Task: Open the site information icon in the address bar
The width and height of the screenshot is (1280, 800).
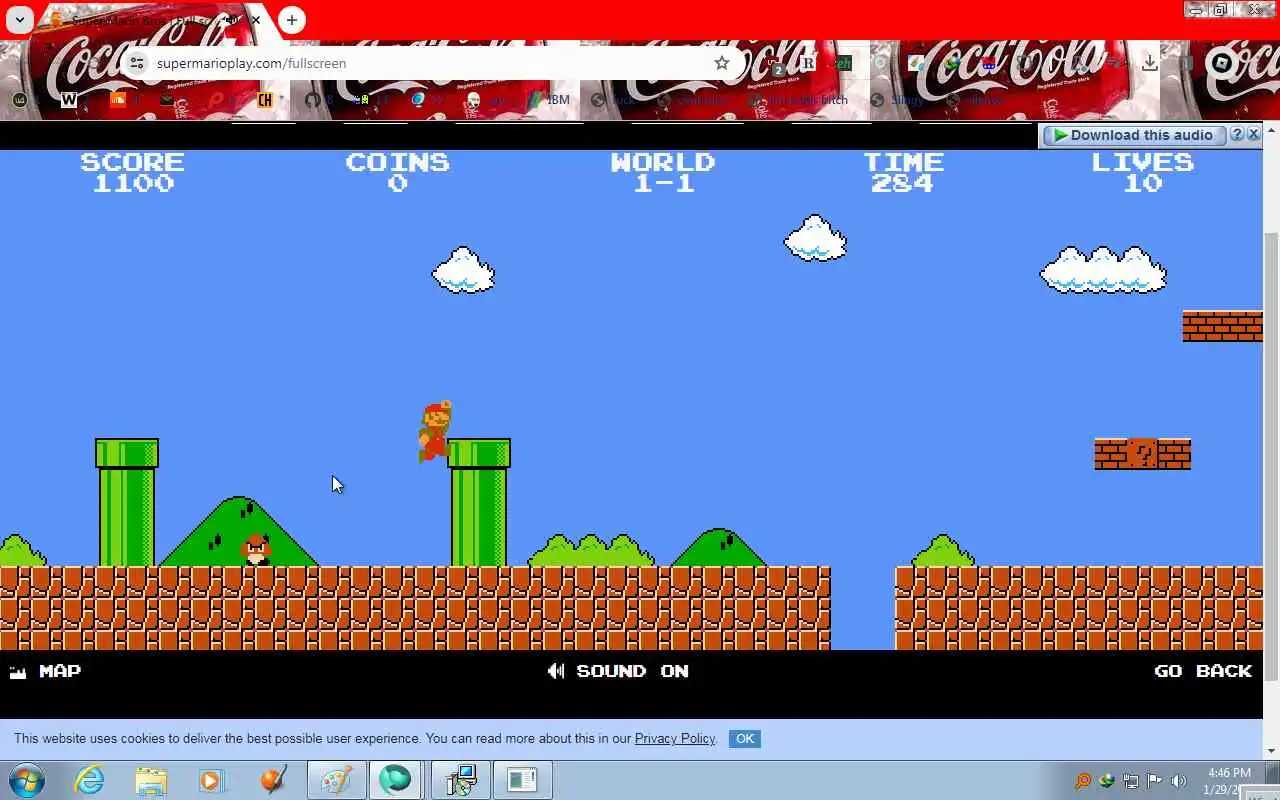Action: point(138,63)
